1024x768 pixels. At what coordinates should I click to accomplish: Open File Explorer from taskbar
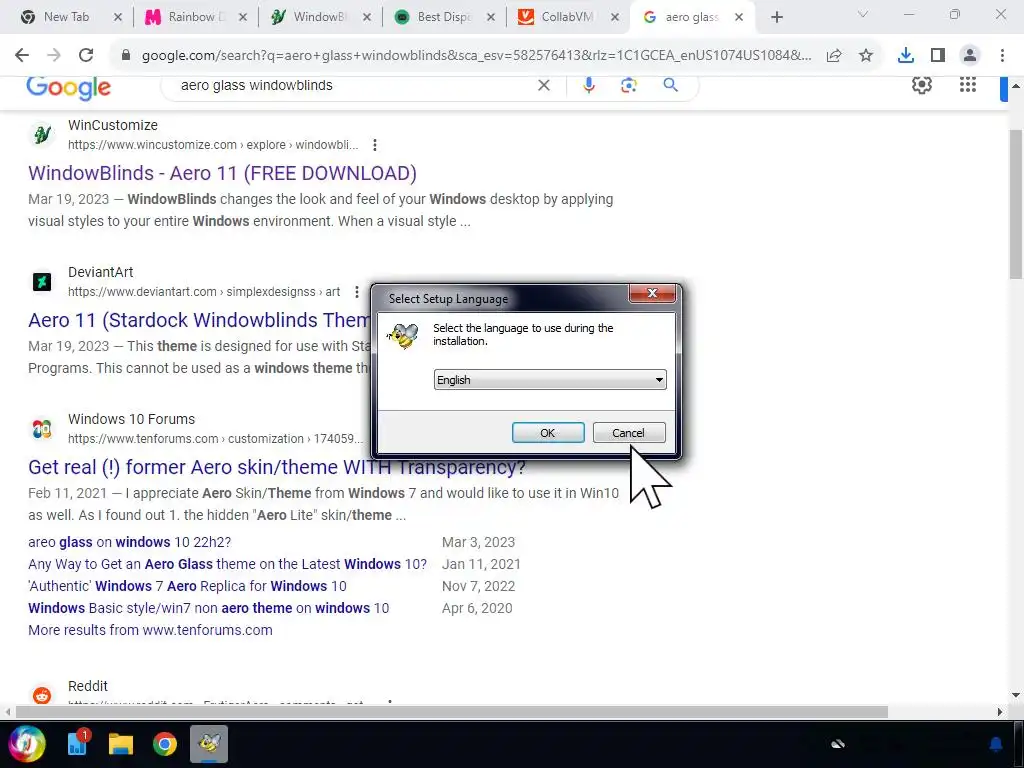121,744
